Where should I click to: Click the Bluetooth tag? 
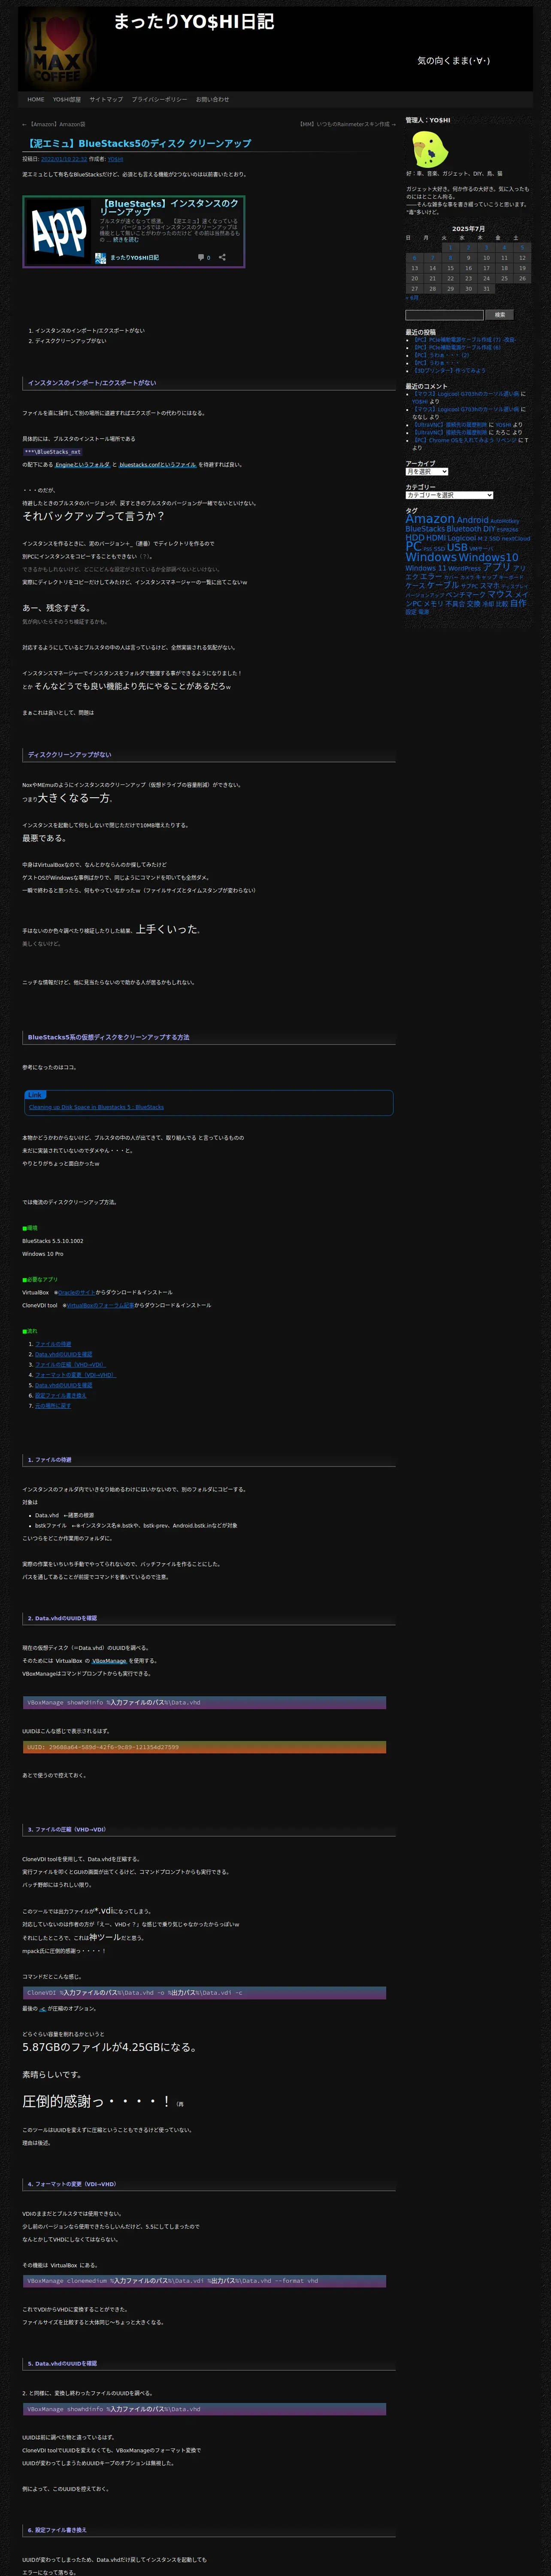pos(464,529)
